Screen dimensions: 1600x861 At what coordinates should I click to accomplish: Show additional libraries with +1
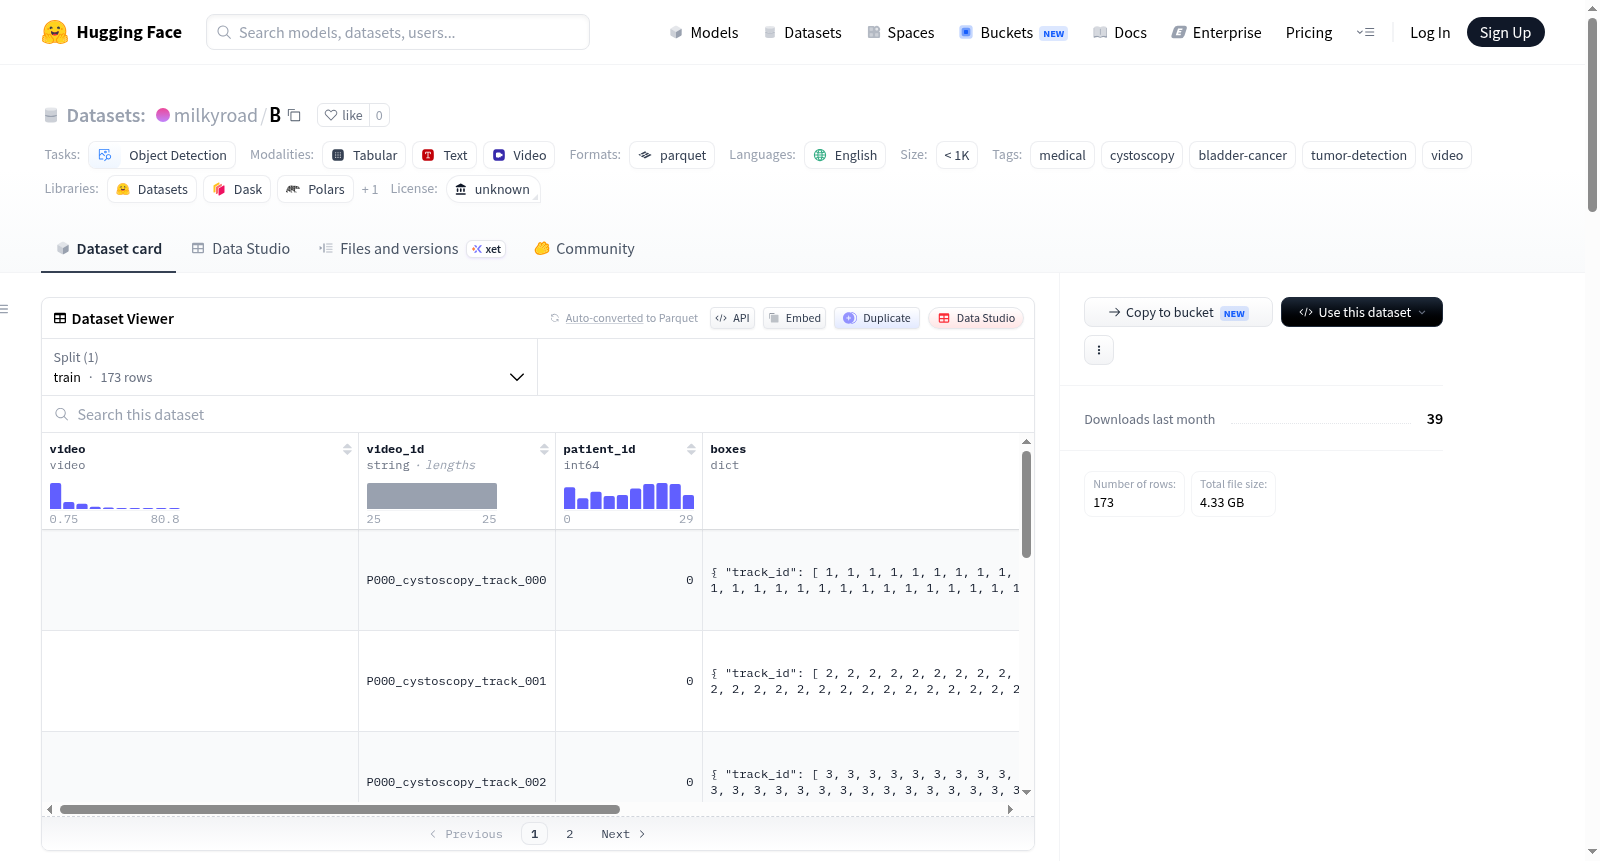pyautogui.click(x=370, y=189)
